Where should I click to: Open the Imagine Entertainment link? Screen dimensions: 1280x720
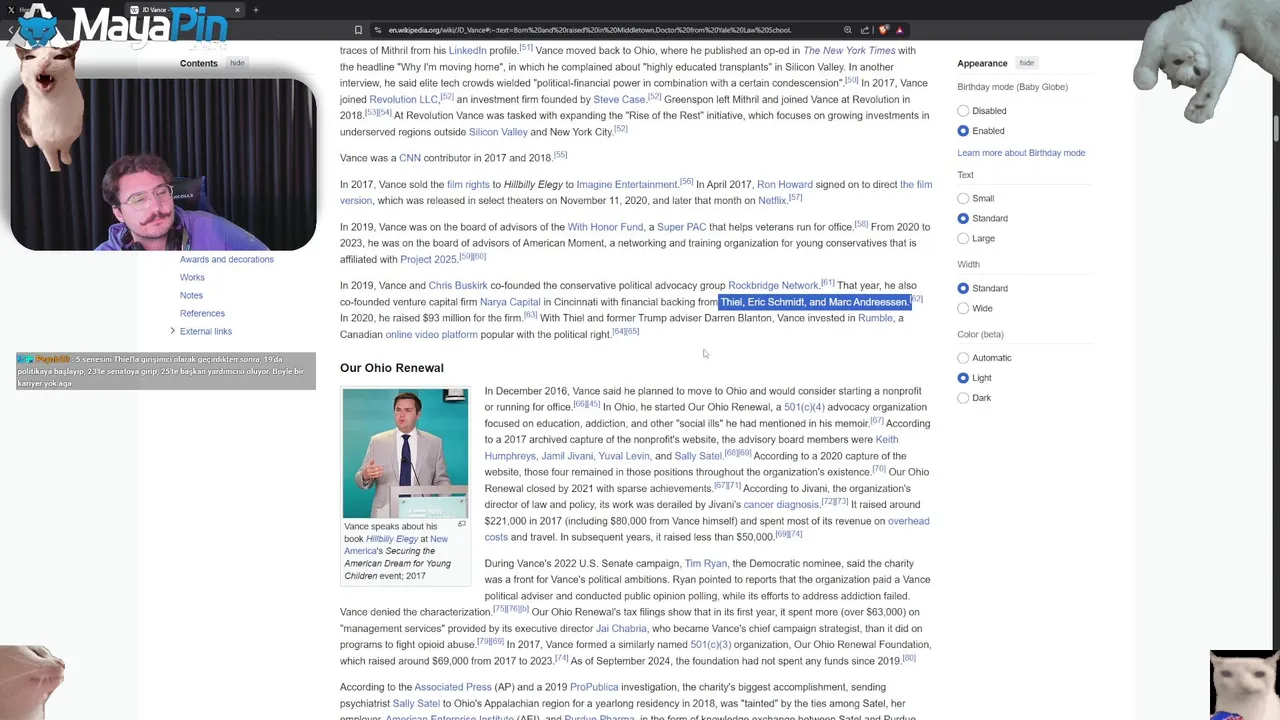tap(627, 185)
